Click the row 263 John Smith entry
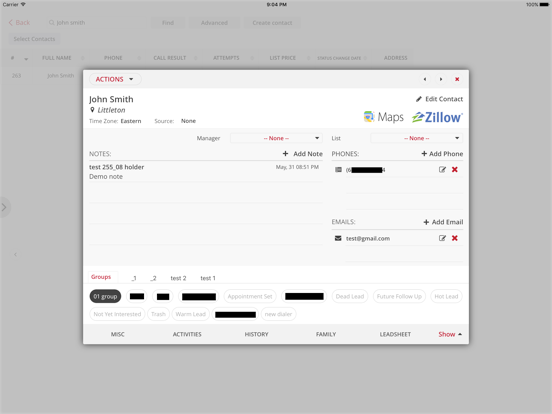This screenshot has width=552, height=414. tap(42, 75)
